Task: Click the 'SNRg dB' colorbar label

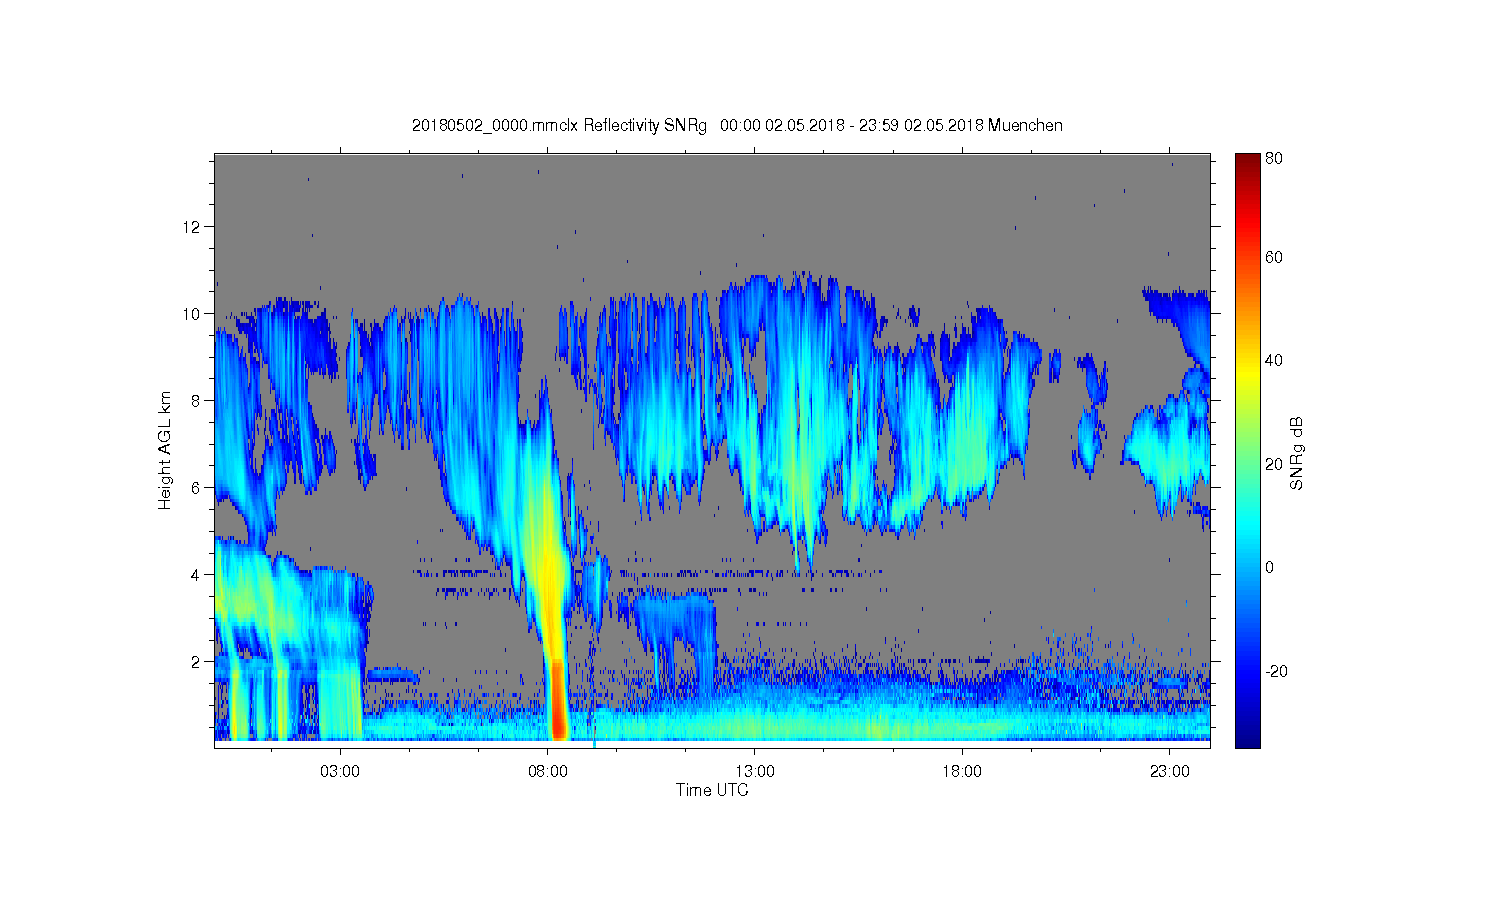Action: (x=1297, y=453)
